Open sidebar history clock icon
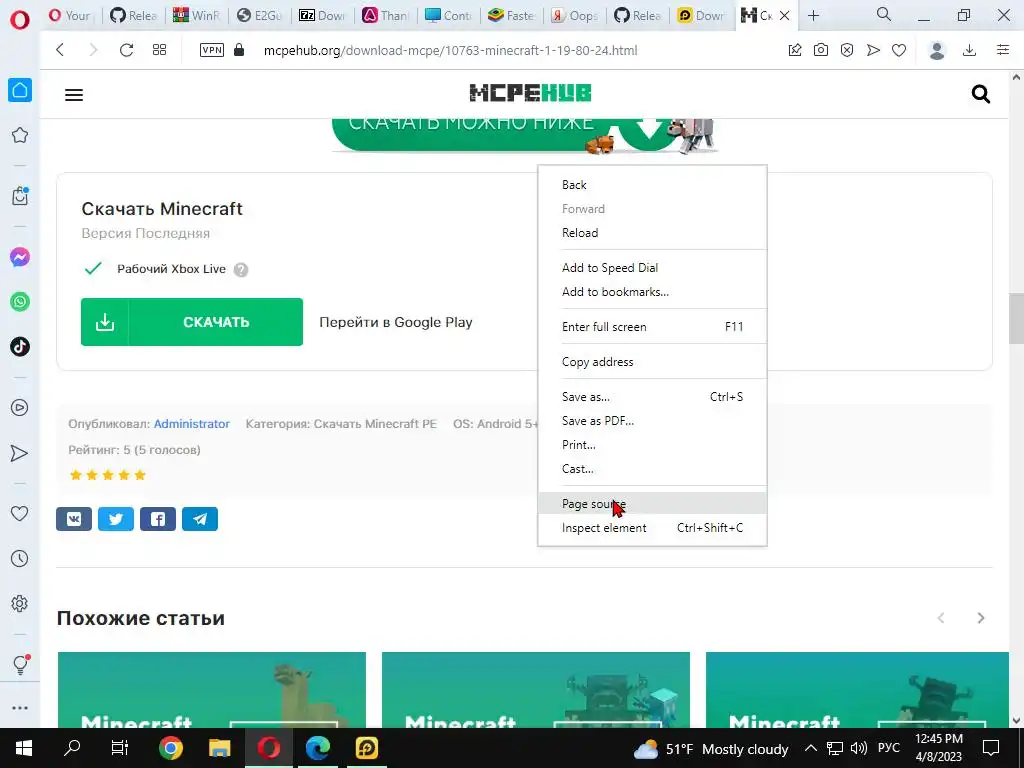This screenshot has width=1024, height=768. click(20, 558)
